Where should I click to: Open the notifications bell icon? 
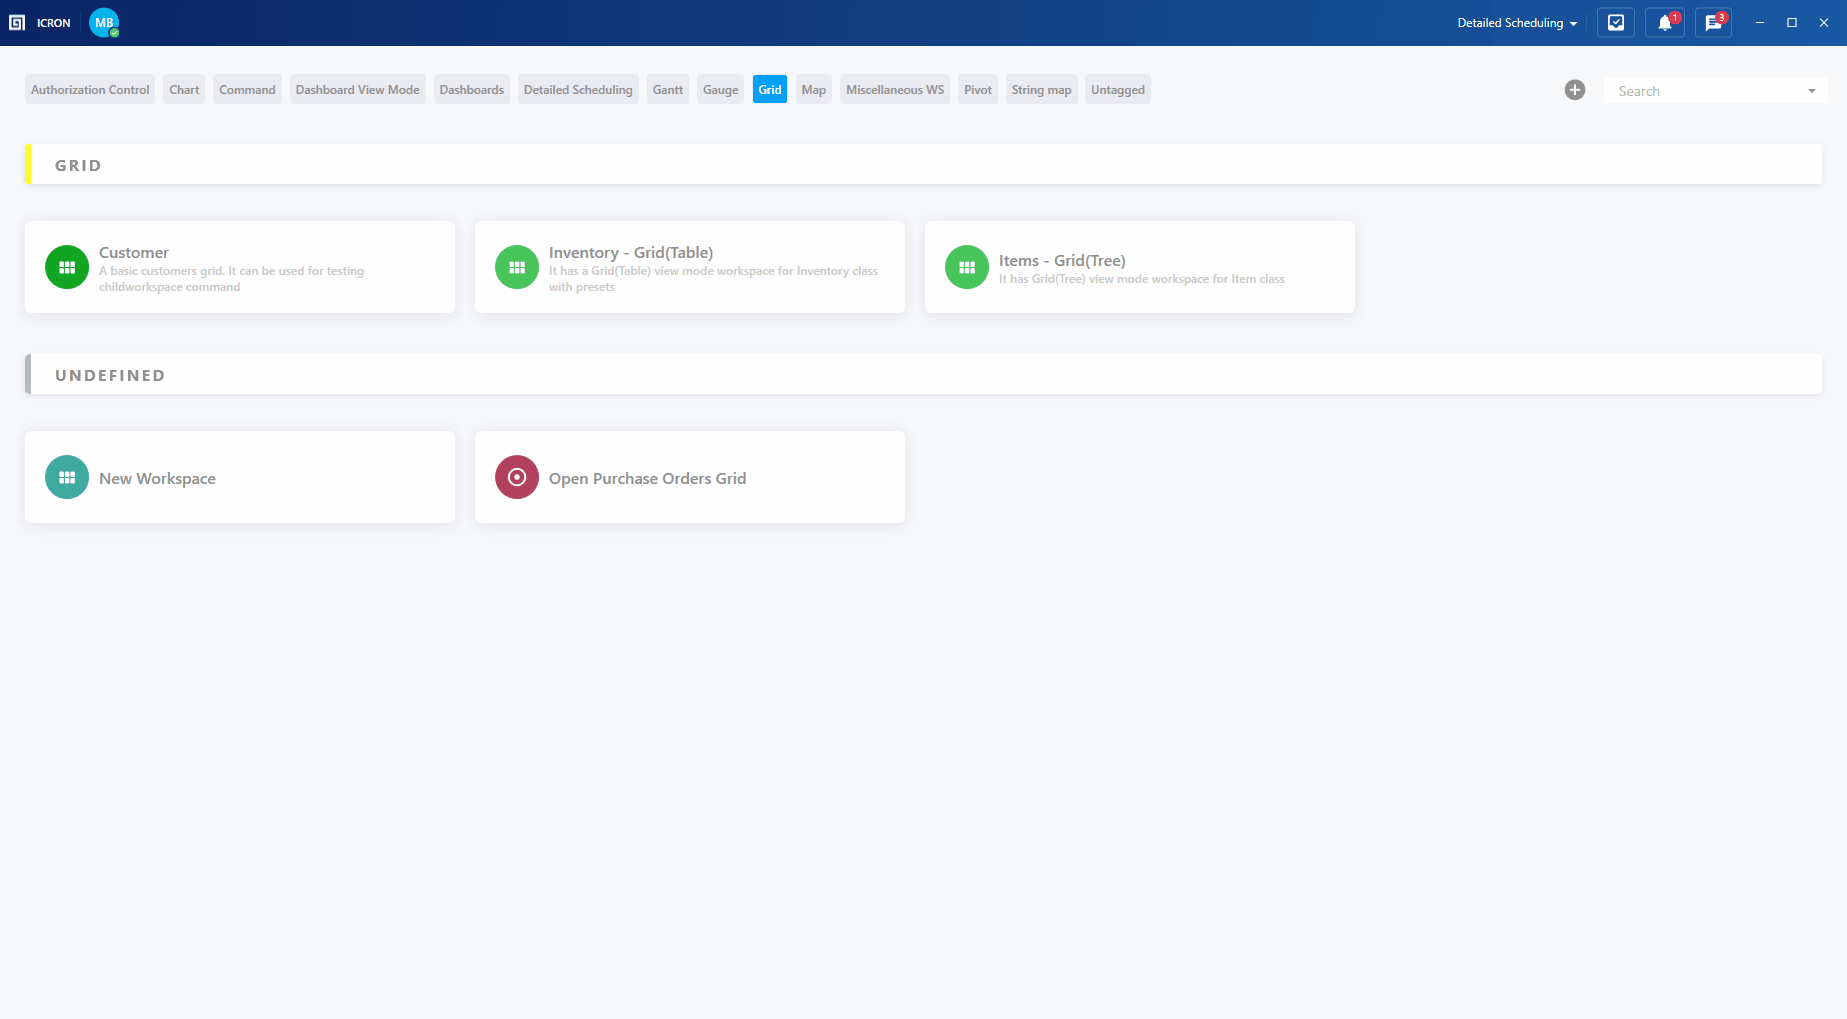point(1665,23)
